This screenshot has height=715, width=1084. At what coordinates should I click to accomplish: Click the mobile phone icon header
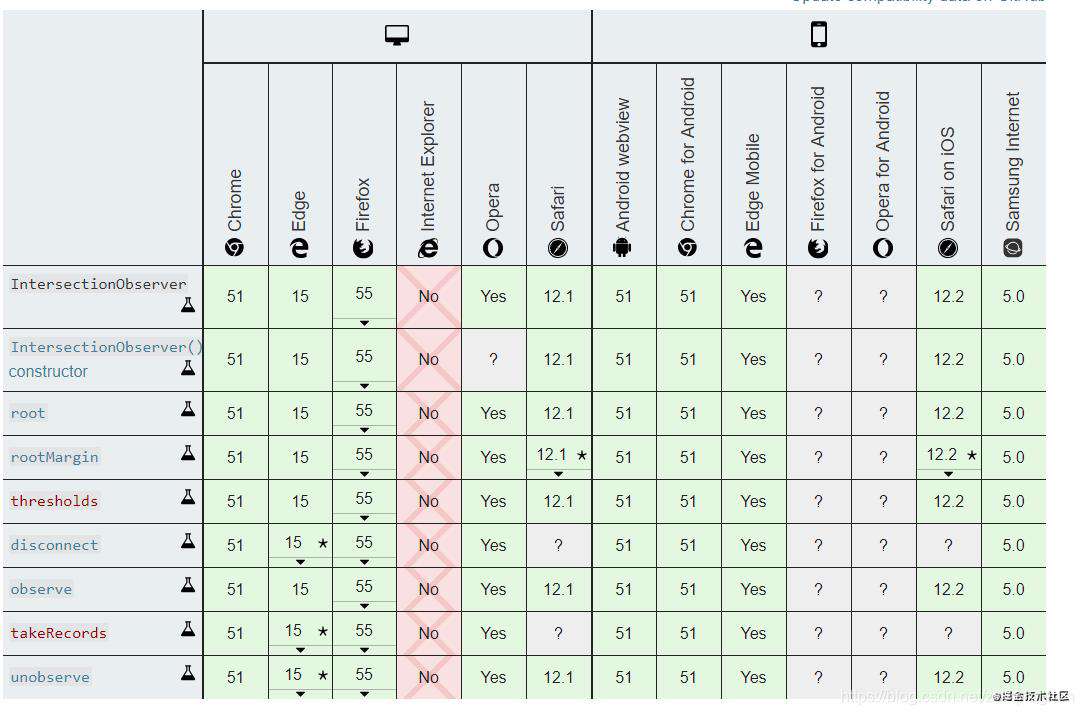tap(819, 34)
